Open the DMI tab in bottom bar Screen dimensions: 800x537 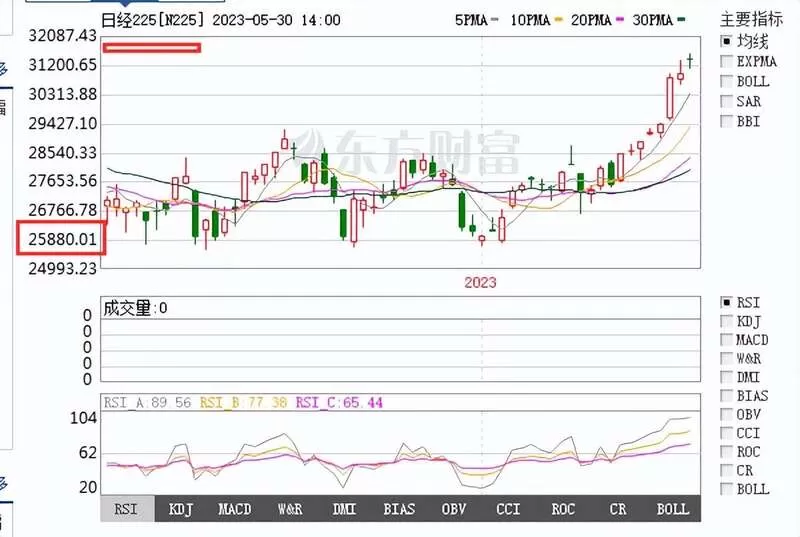pyautogui.click(x=344, y=509)
